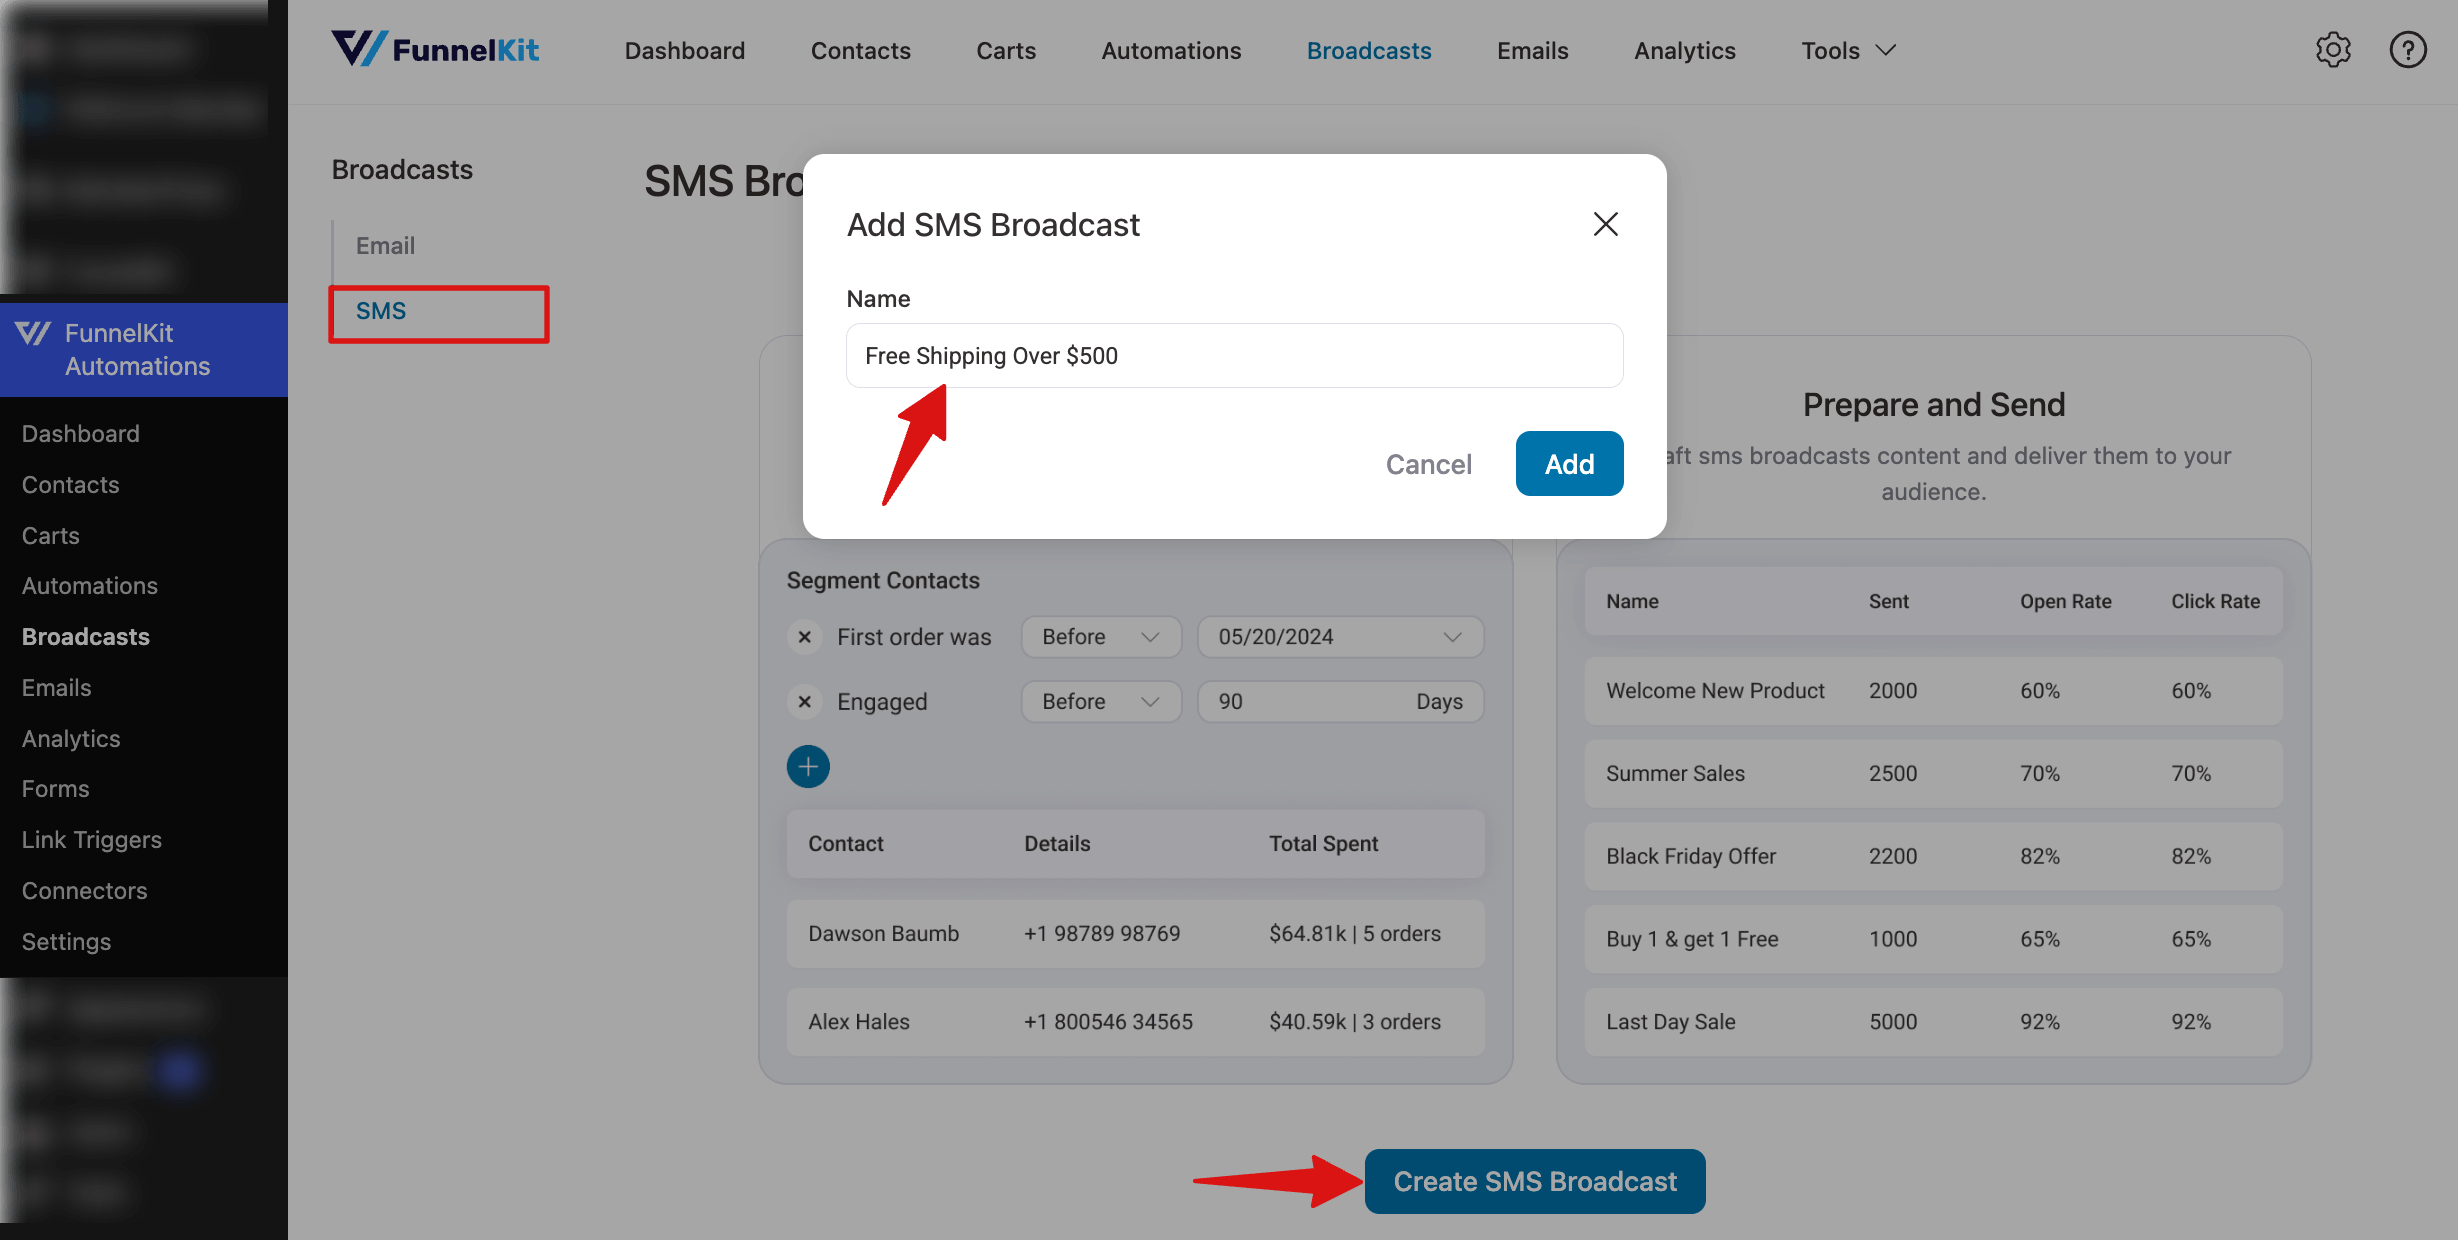
Task: Open the 05/20/2024 date dropdown
Action: [x=1339, y=636]
